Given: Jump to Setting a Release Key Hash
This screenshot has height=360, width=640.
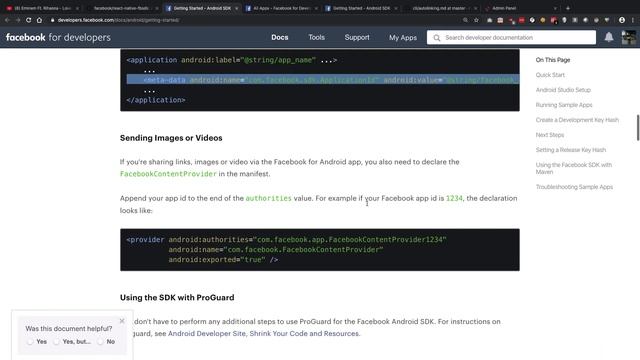Looking at the screenshot, I should tap(571, 150).
